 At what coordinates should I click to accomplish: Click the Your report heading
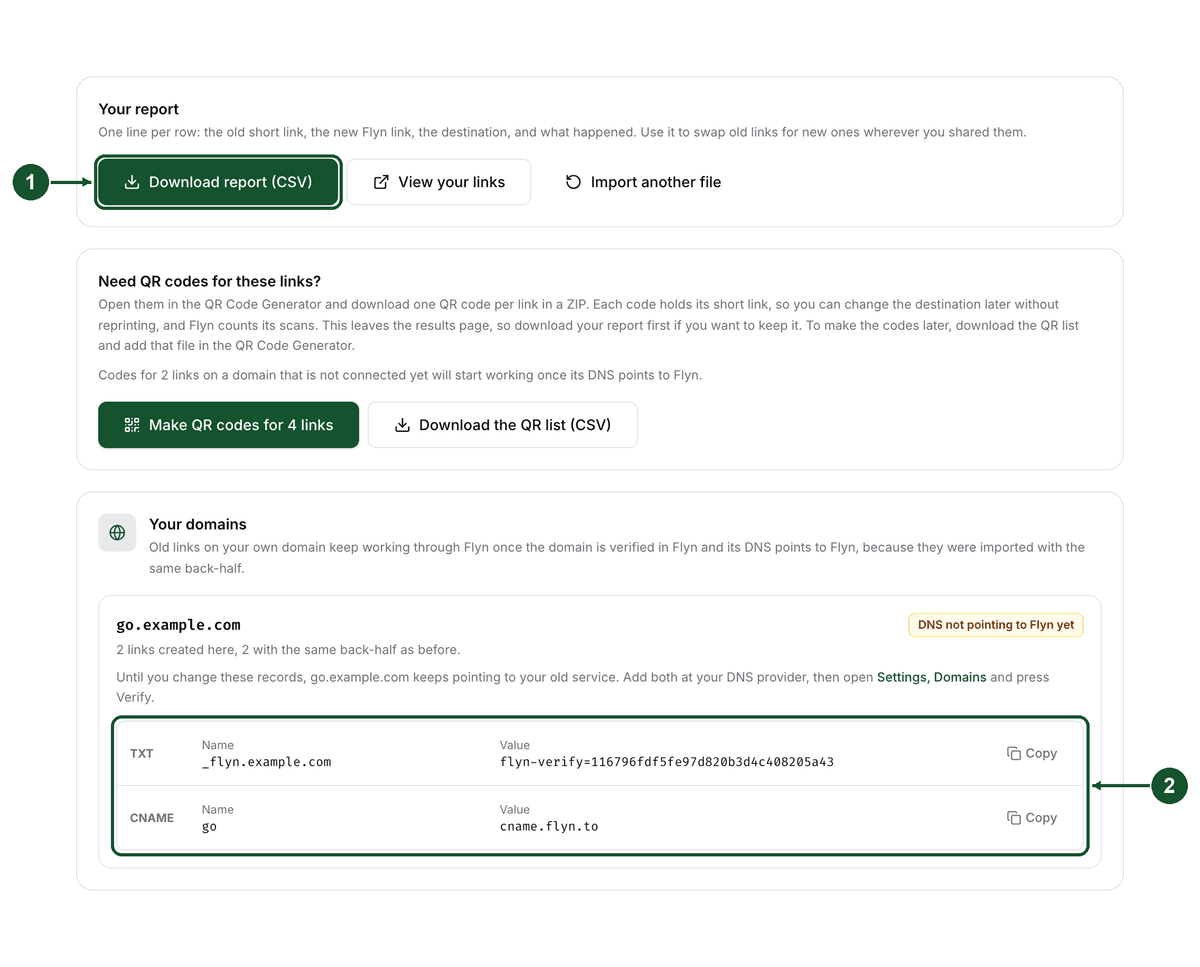pos(139,109)
